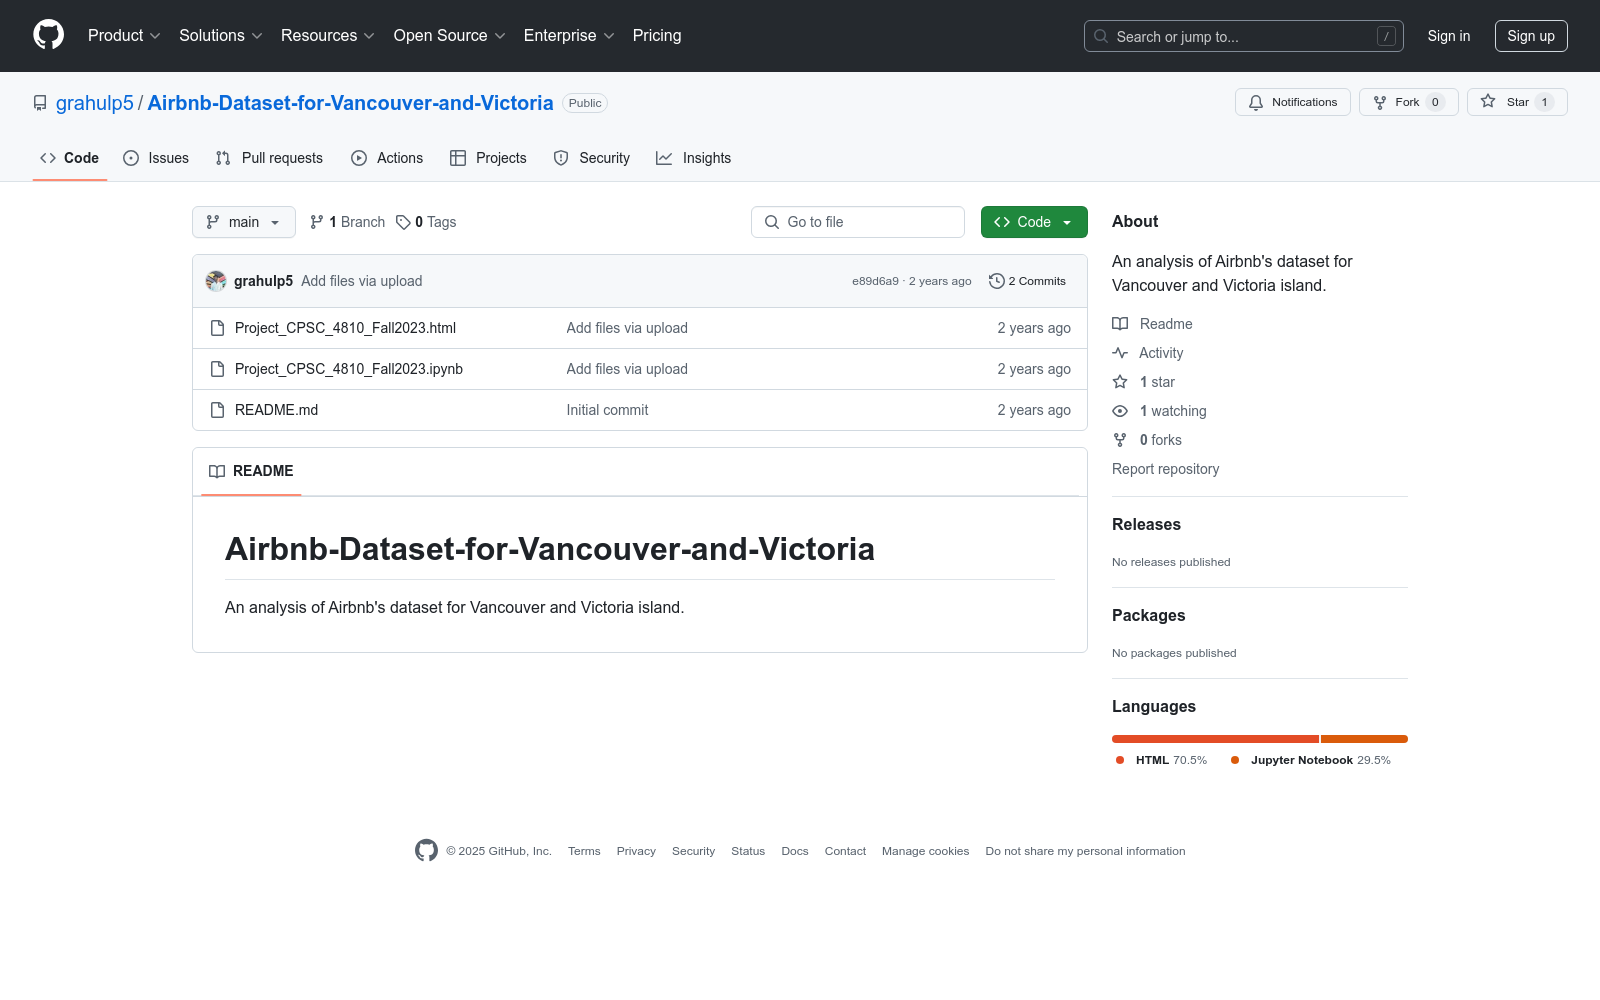The width and height of the screenshot is (1600, 1000).
Task: Click the fork icon beside 0 forks
Action: pyautogui.click(x=1120, y=440)
